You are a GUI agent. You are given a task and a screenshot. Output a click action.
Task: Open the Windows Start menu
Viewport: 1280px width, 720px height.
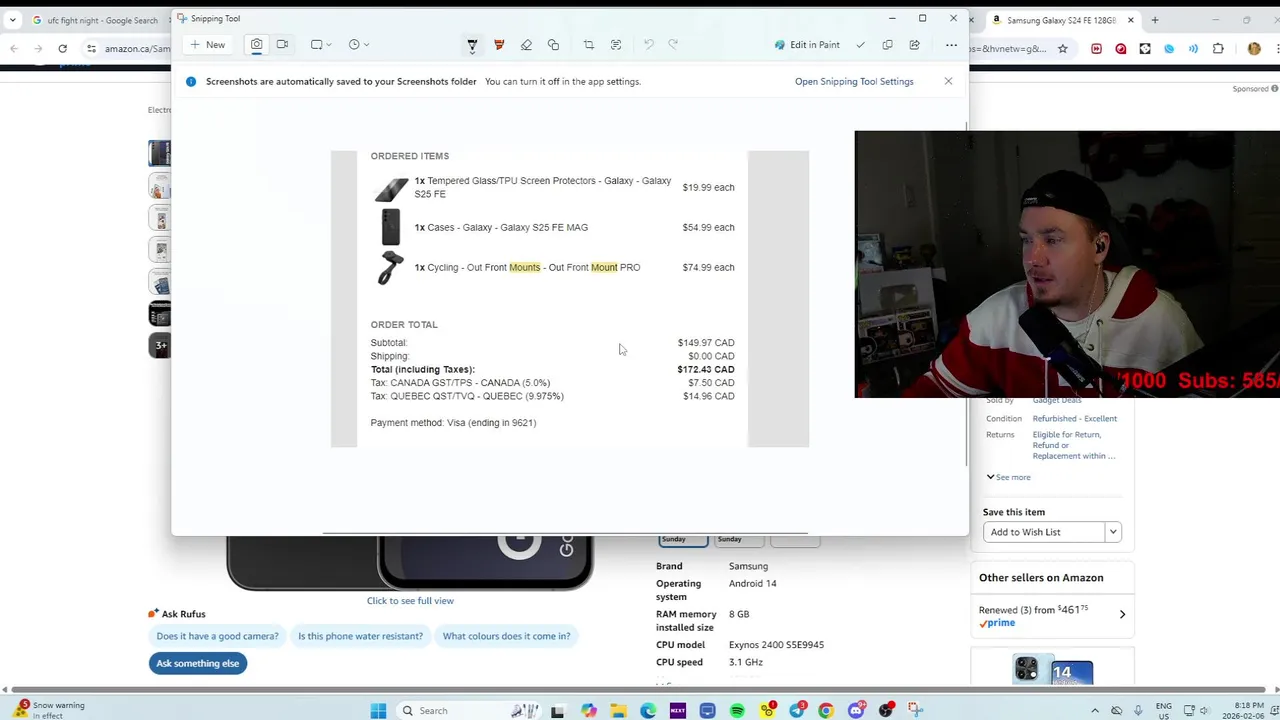pyautogui.click(x=378, y=711)
